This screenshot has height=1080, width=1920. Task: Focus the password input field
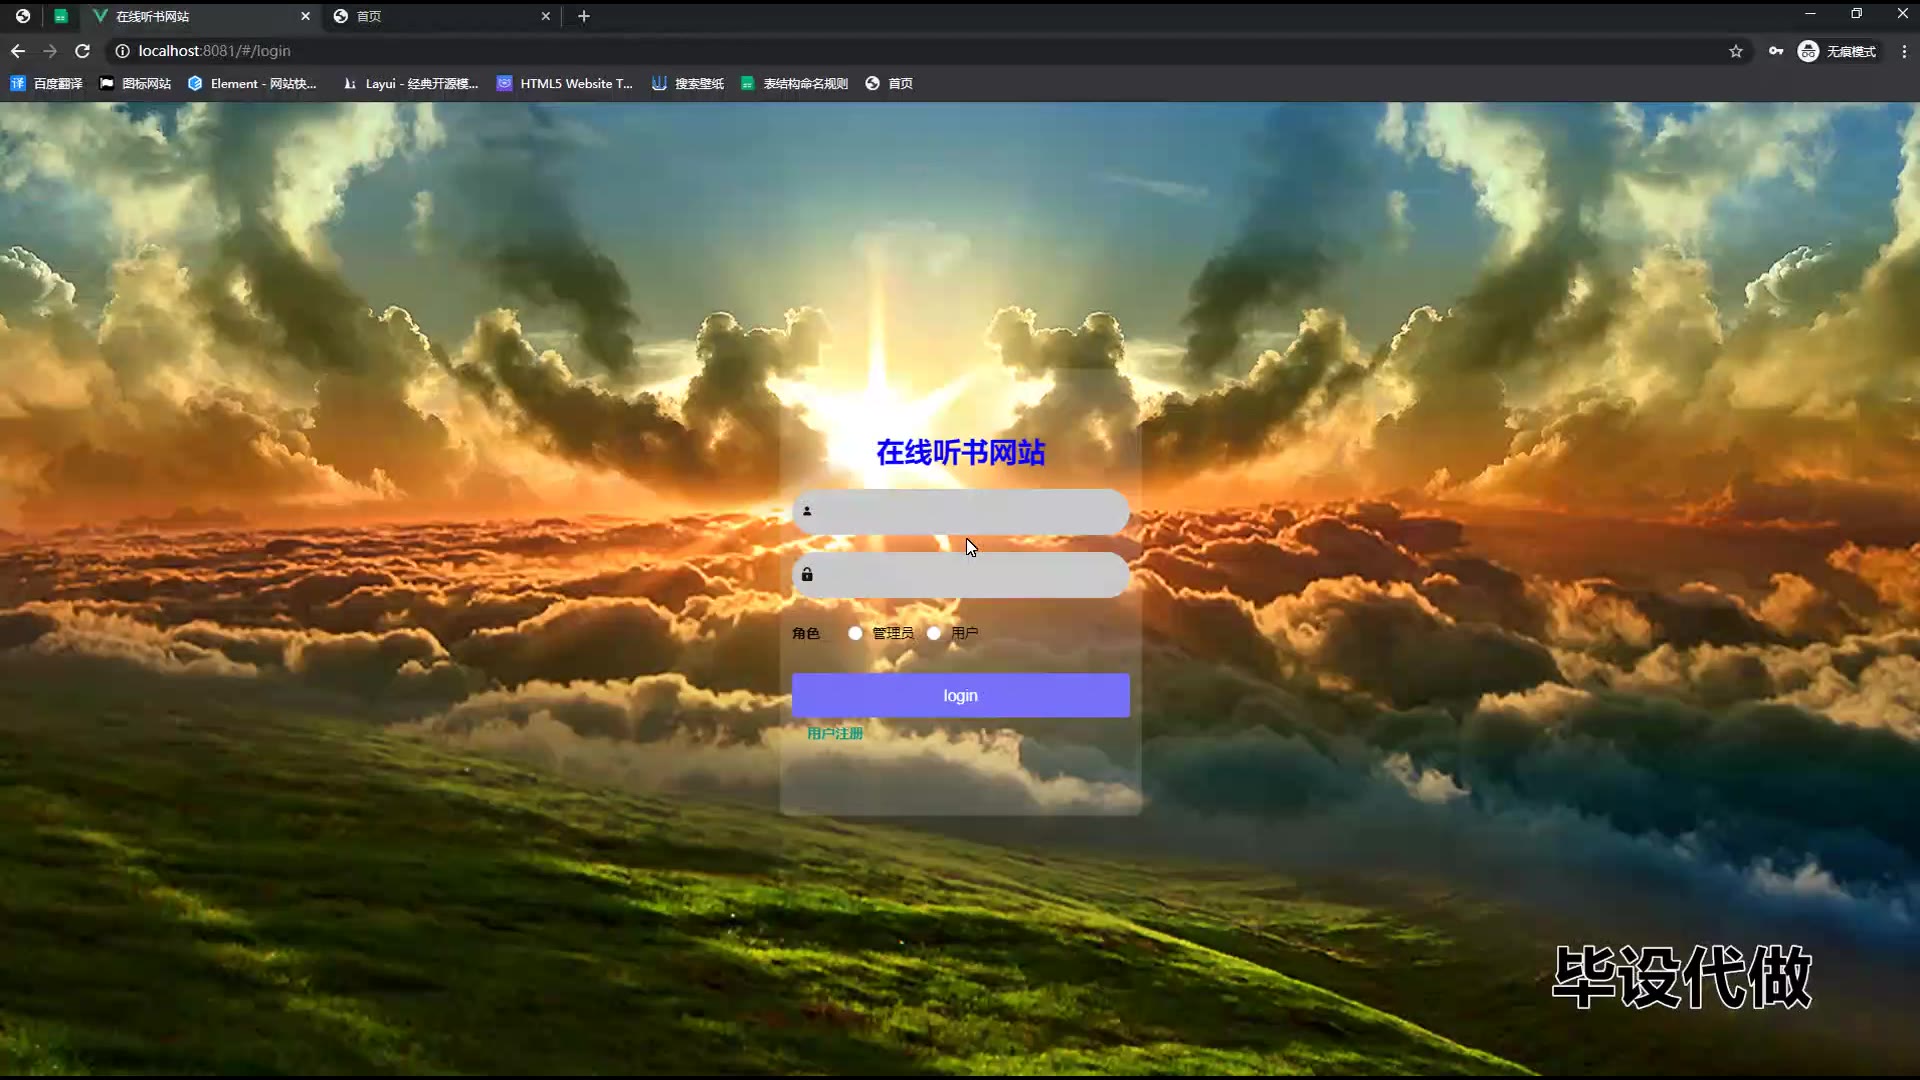961,575
